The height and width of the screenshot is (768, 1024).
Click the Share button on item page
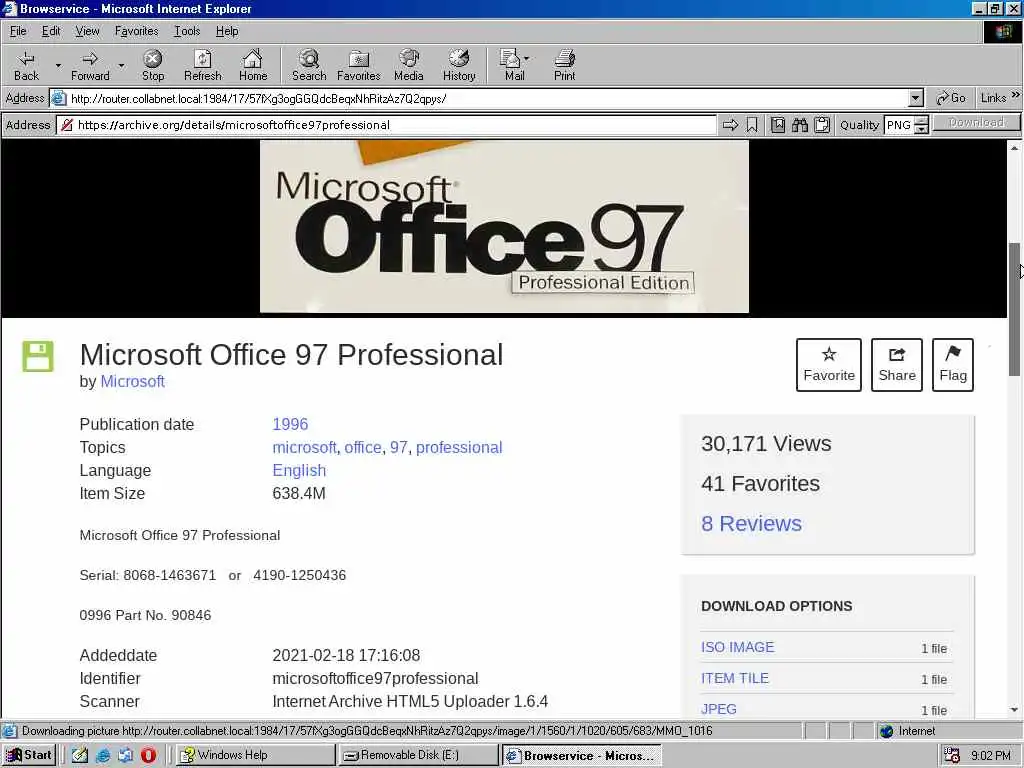pos(897,365)
